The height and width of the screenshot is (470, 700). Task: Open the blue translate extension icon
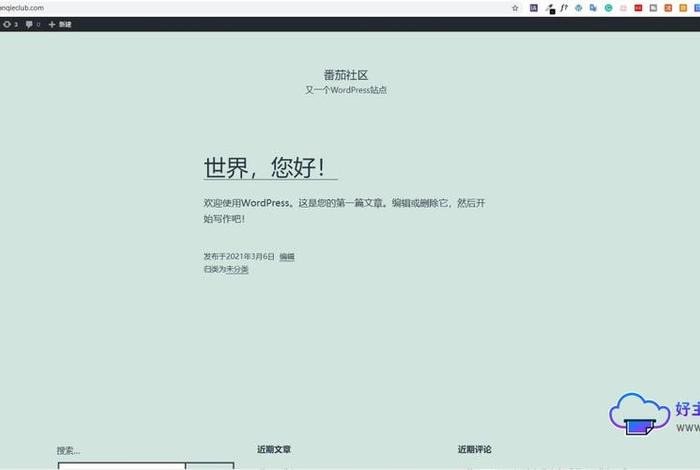593,8
